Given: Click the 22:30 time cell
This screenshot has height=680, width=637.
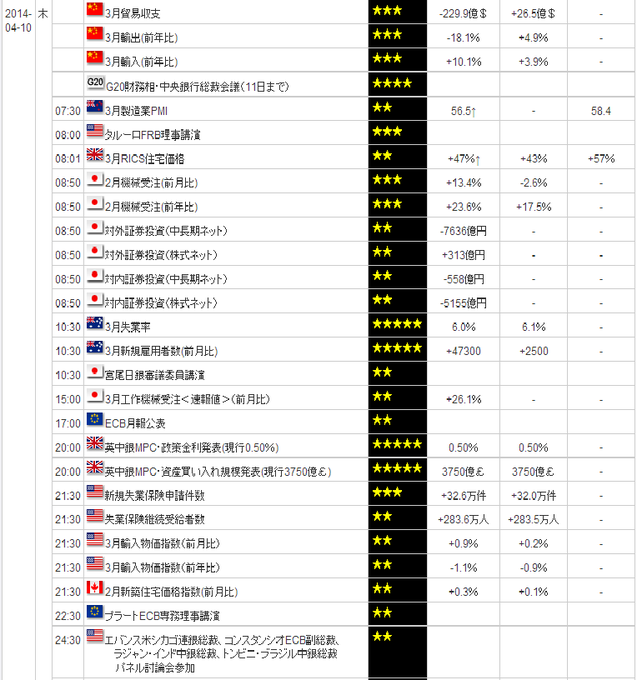Looking at the screenshot, I should (68, 616).
